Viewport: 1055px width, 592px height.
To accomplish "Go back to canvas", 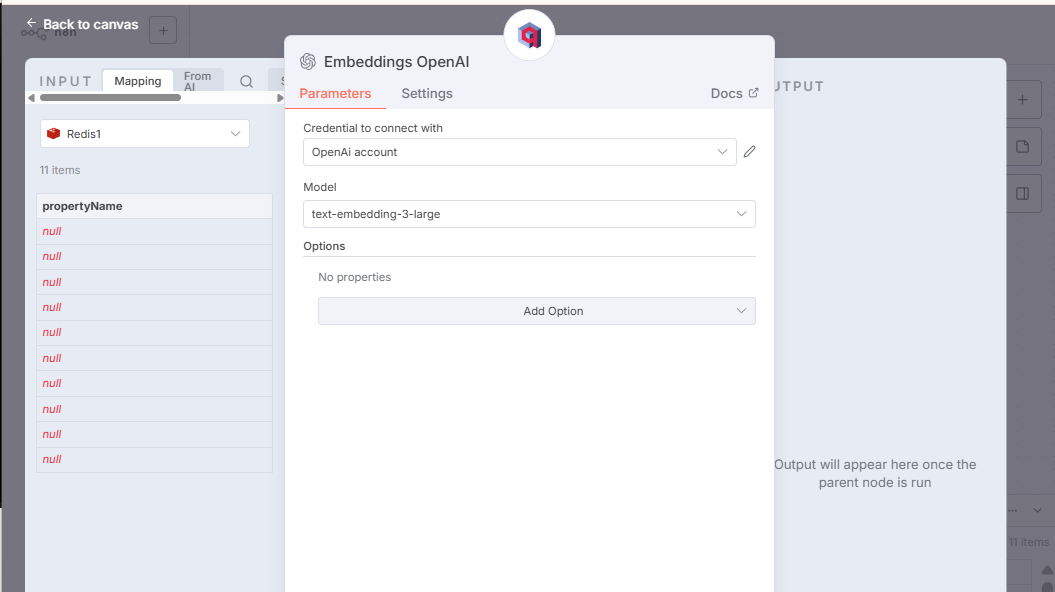I will click(x=82, y=24).
